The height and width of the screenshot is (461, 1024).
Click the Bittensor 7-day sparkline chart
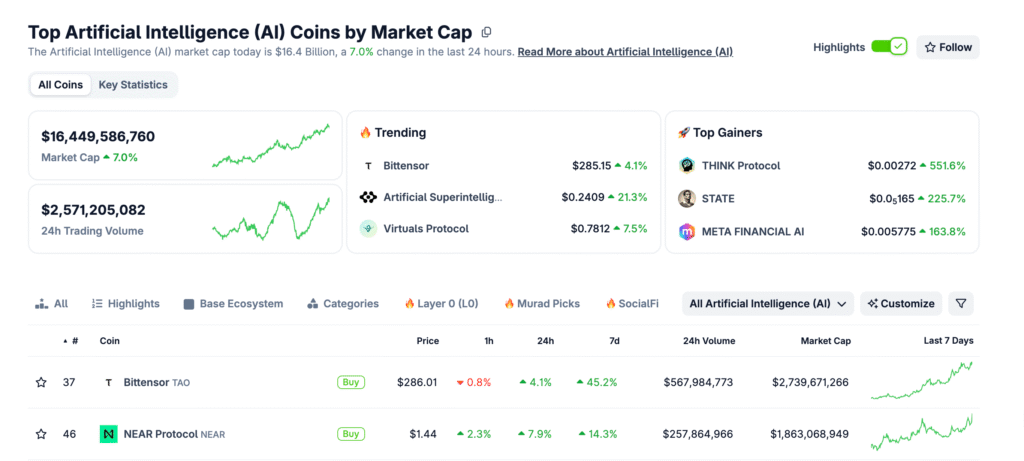[921, 381]
